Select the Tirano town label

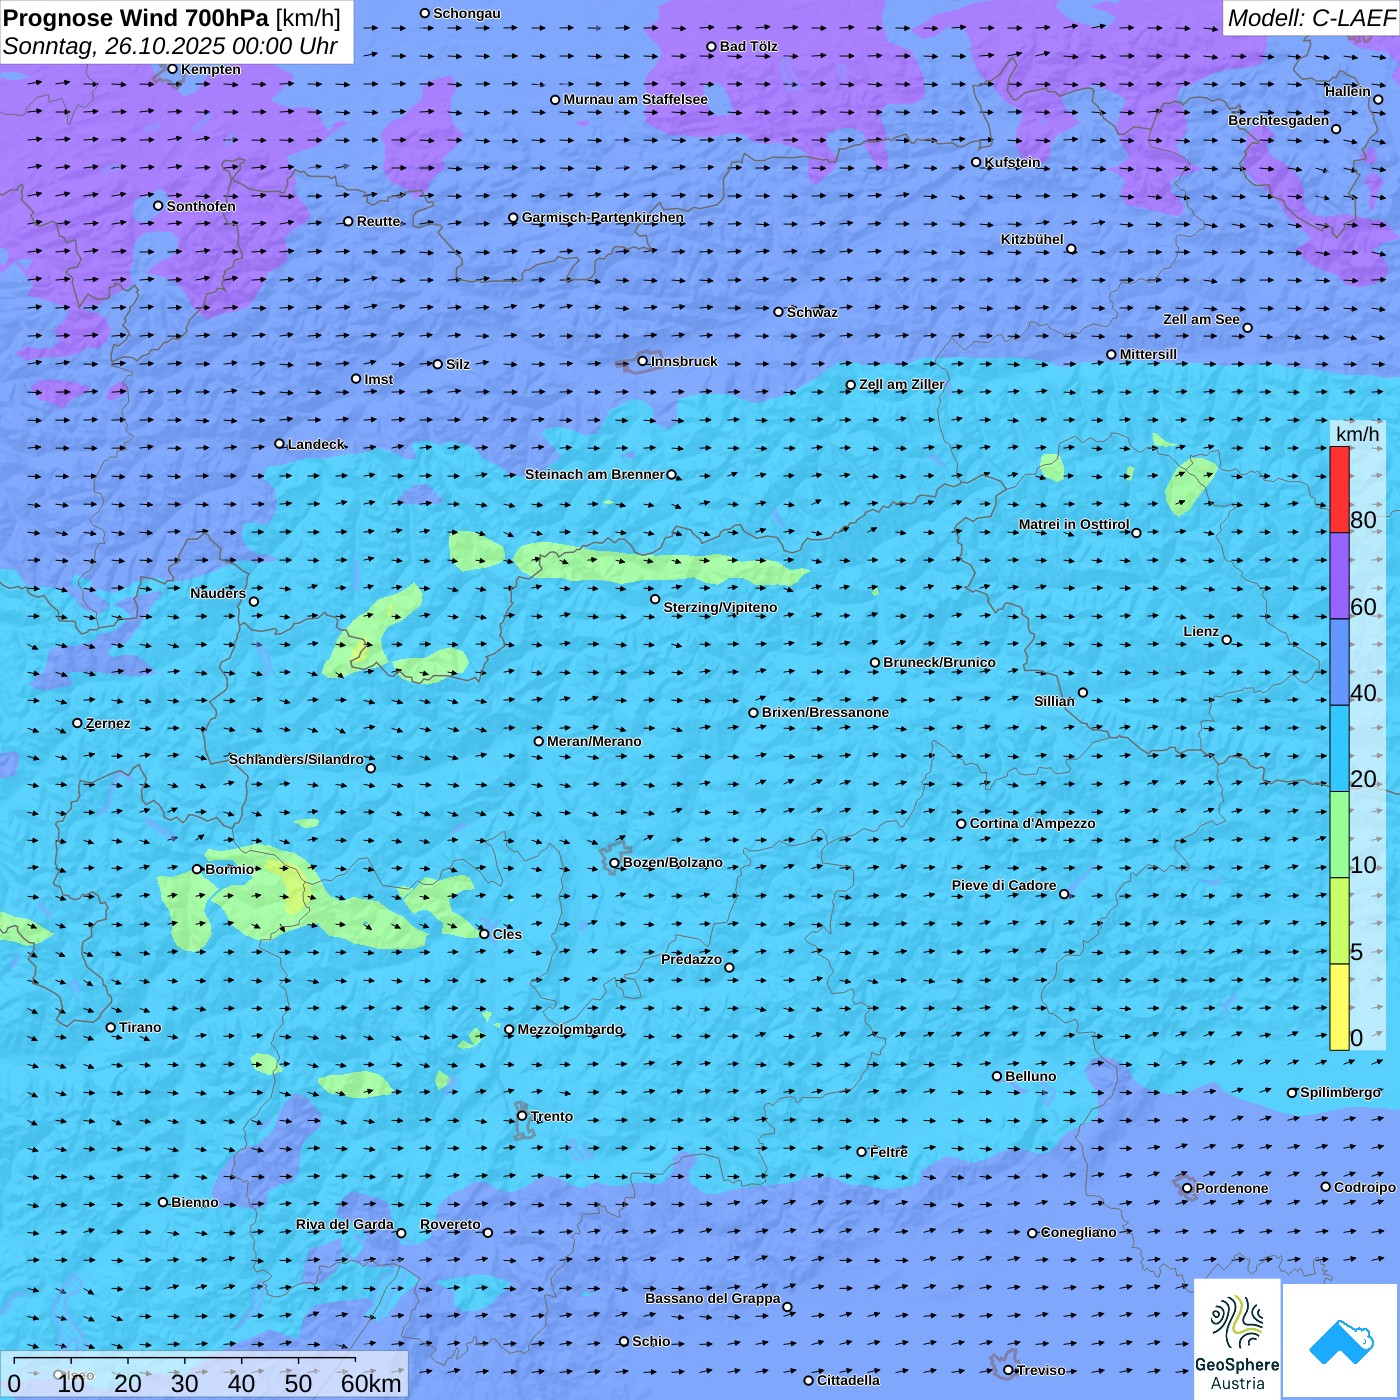[x=140, y=1027]
